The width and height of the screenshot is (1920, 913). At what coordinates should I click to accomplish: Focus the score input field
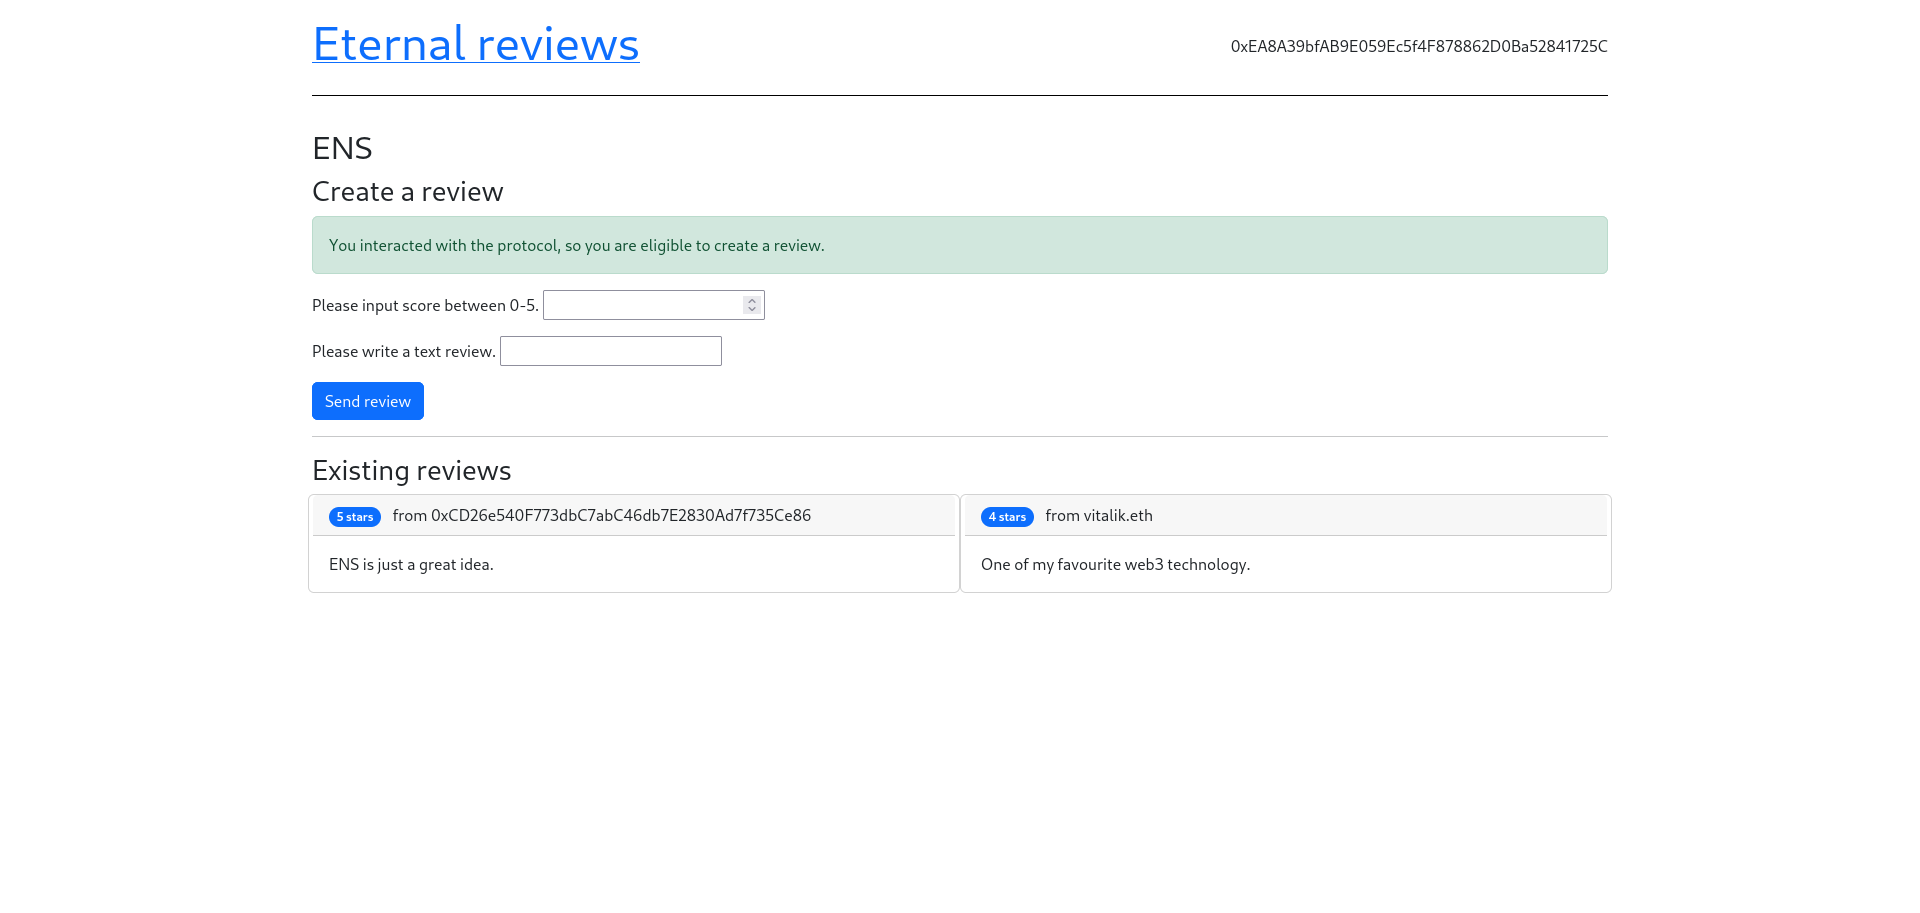[653, 305]
